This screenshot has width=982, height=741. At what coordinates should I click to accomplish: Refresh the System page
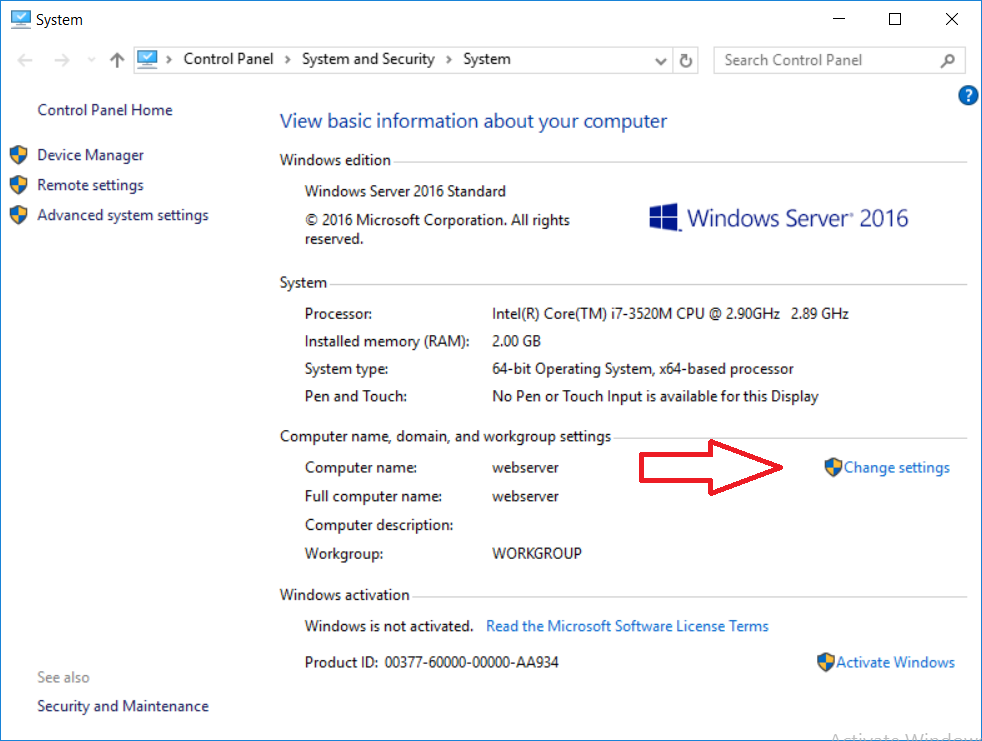pos(686,60)
